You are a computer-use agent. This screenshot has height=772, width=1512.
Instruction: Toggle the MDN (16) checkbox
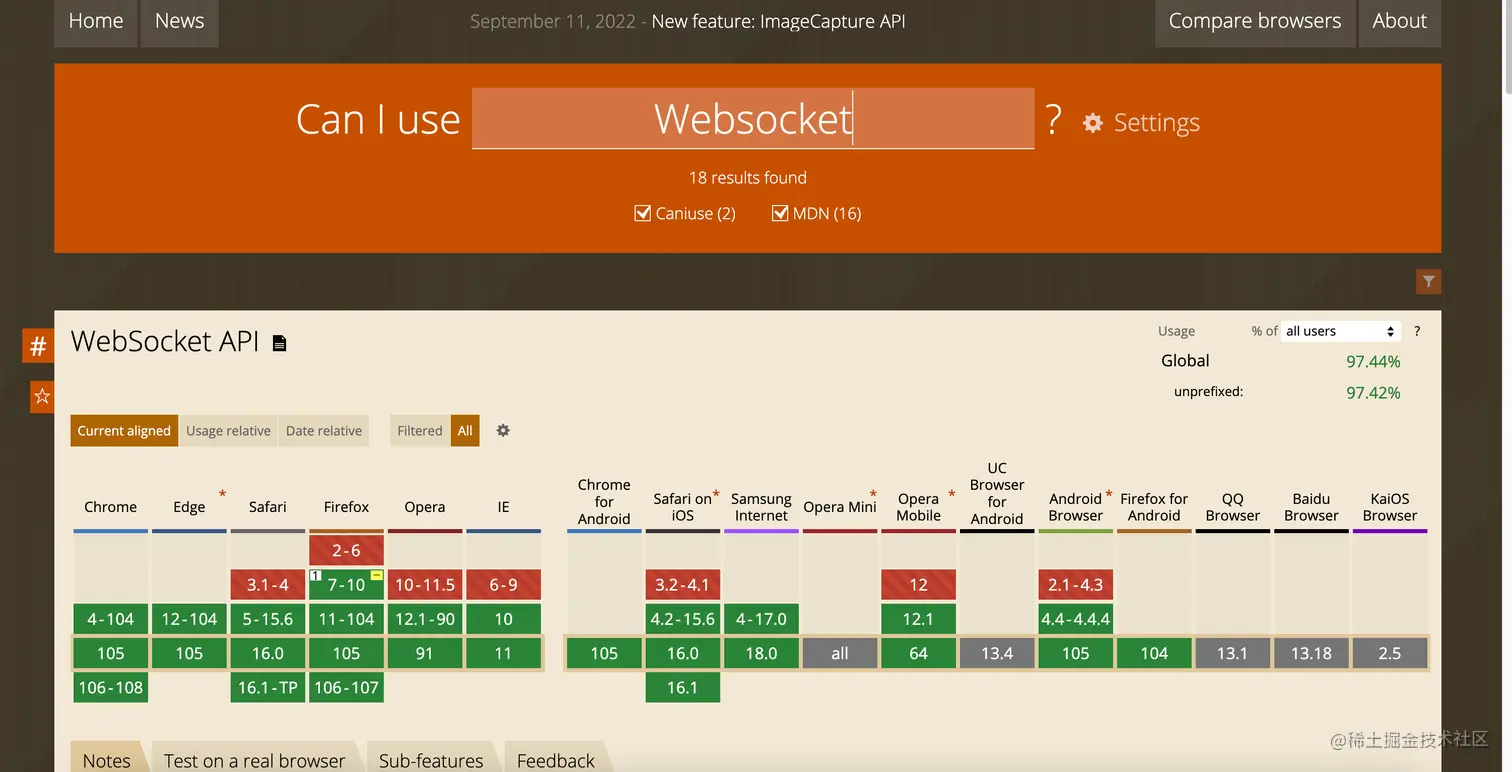pyautogui.click(x=780, y=213)
